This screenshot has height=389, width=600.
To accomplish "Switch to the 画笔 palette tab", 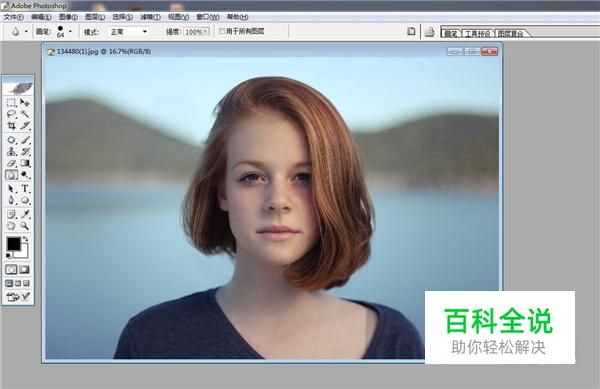I will (x=451, y=33).
